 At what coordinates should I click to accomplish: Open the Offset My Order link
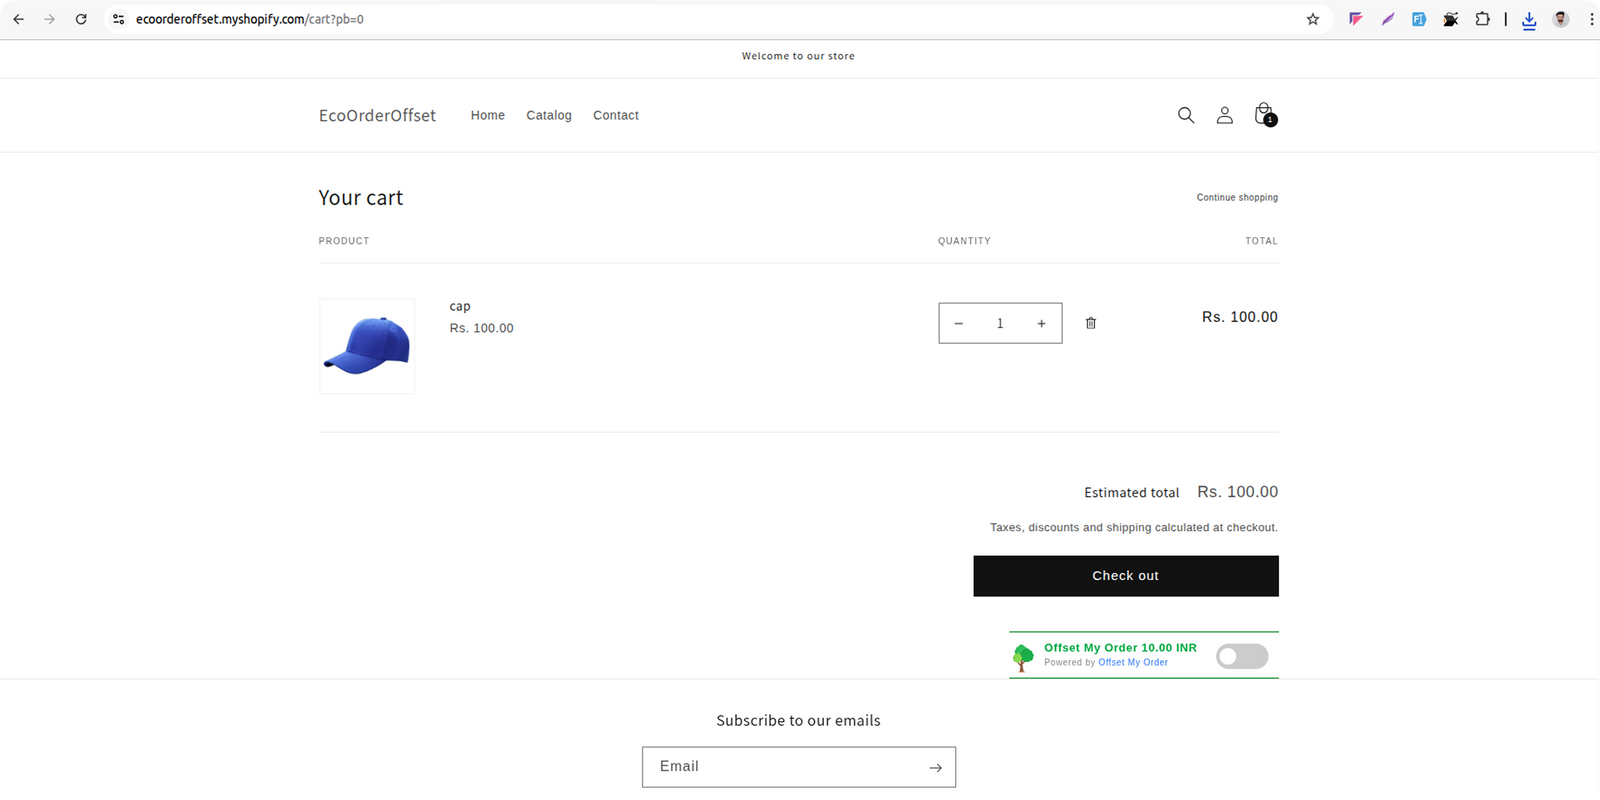tap(1133, 662)
